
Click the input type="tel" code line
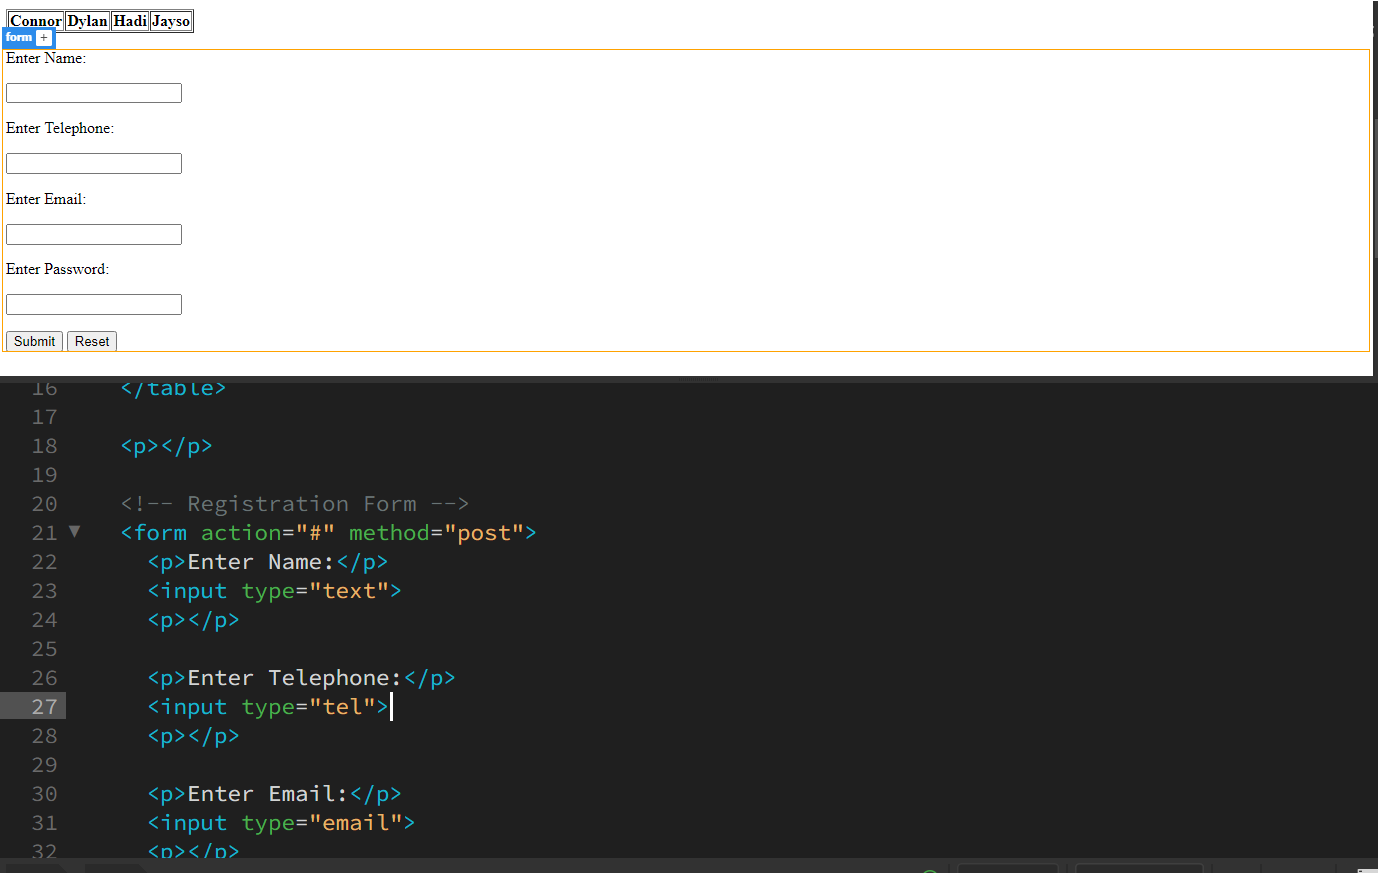click(x=268, y=707)
